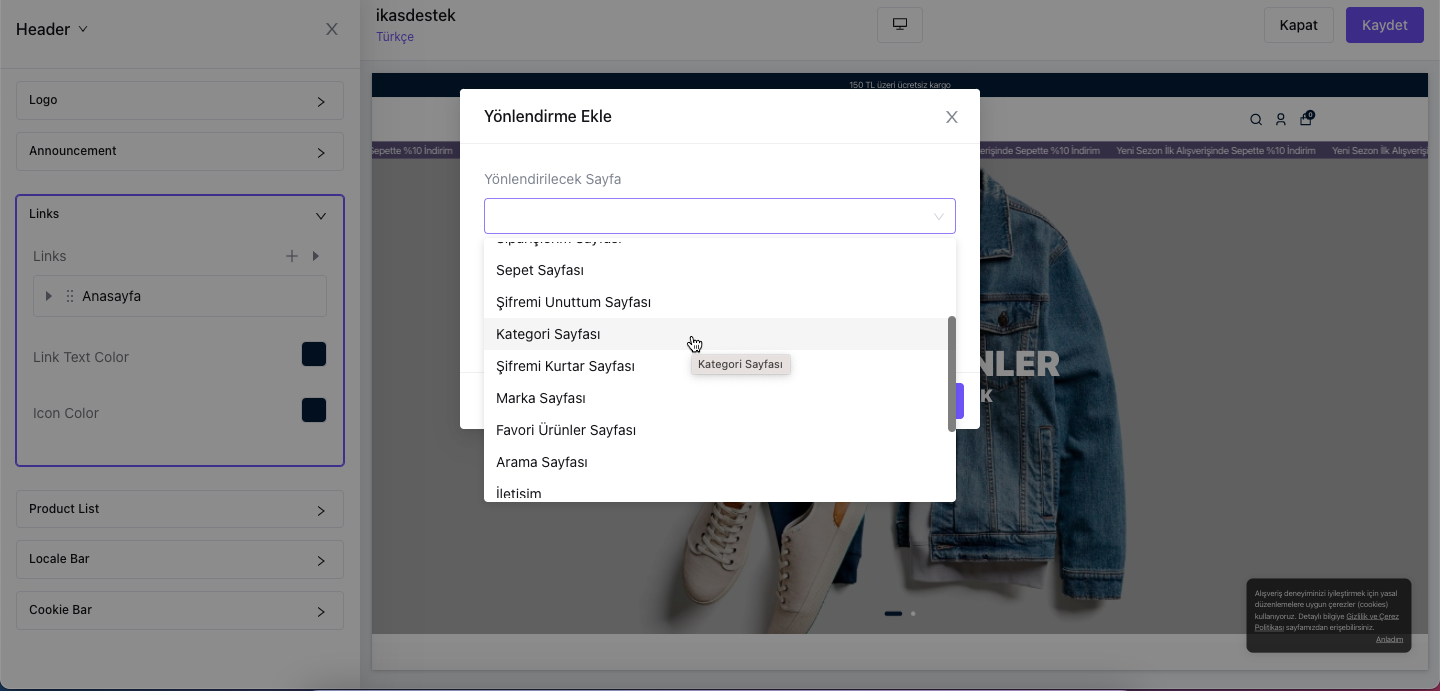1440x691 pixels.
Task: Expand the Product List section
Action: pyautogui.click(x=180, y=509)
